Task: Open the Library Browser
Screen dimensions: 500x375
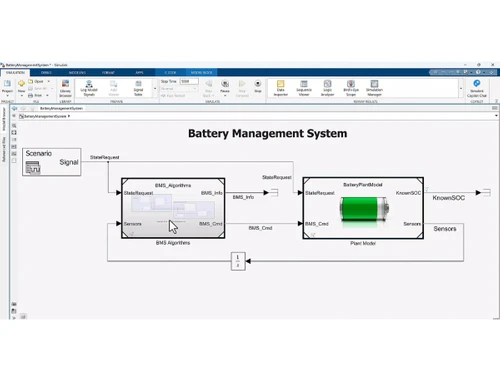Action: pyautogui.click(x=65, y=88)
